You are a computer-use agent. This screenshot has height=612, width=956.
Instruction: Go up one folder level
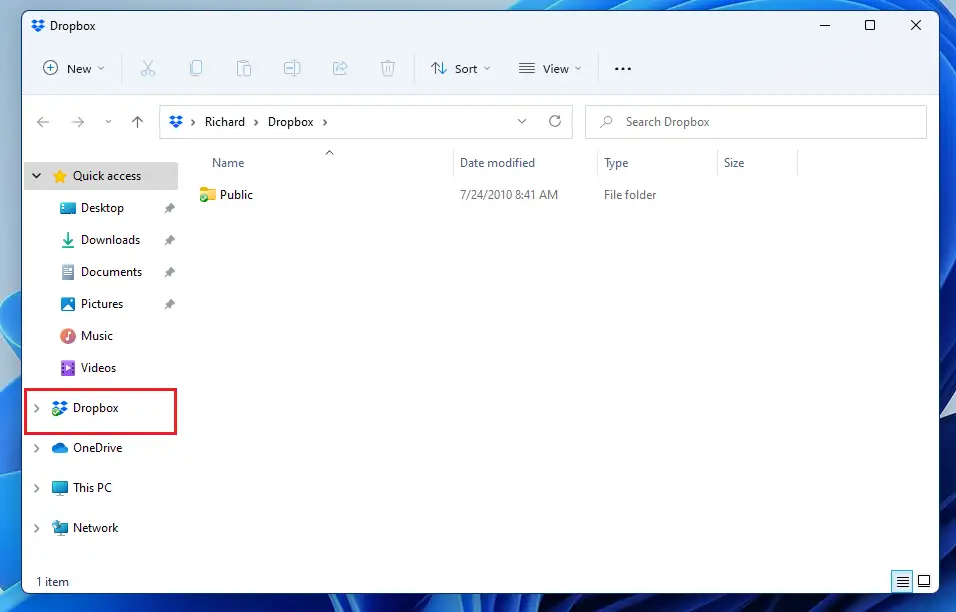coord(137,122)
